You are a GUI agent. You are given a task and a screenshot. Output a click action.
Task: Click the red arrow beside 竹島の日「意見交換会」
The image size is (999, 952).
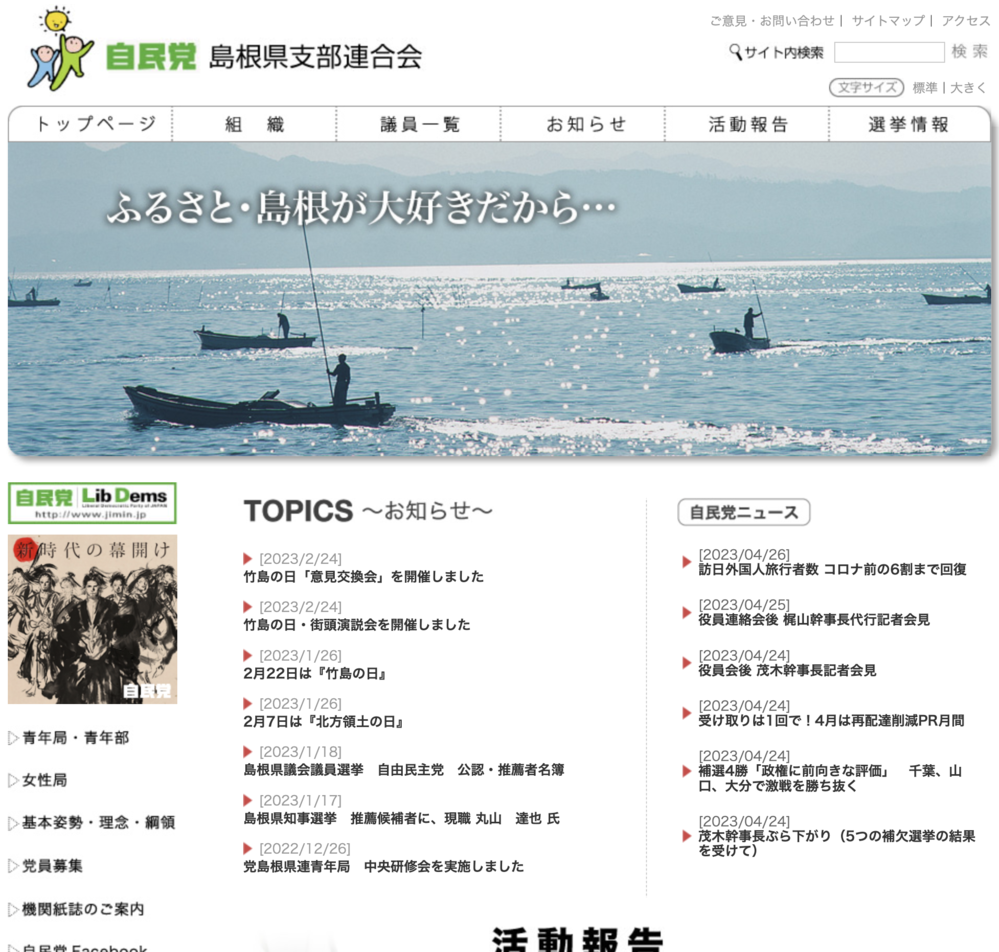click(248, 559)
